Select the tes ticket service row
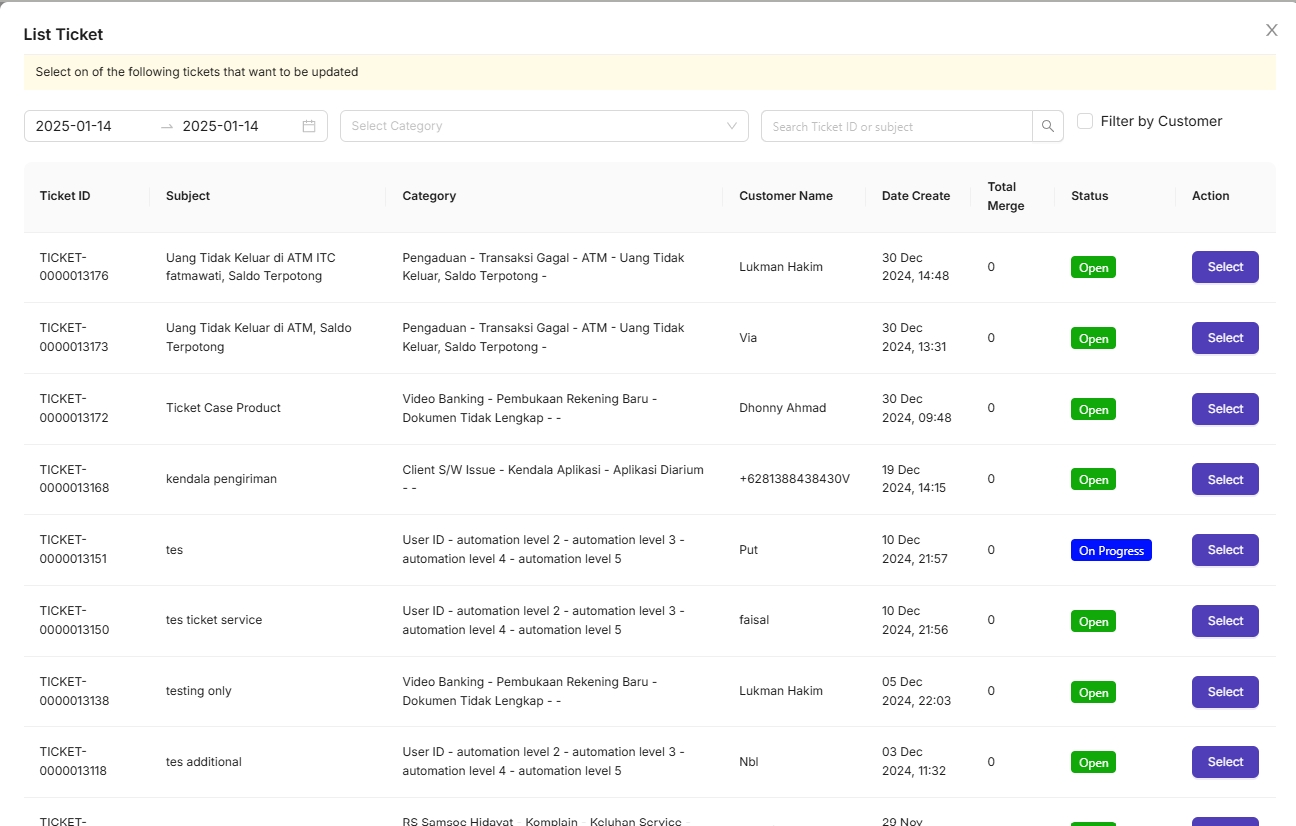The height and width of the screenshot is (826, 1296). pyautogui.click(x=1224, y=621)
